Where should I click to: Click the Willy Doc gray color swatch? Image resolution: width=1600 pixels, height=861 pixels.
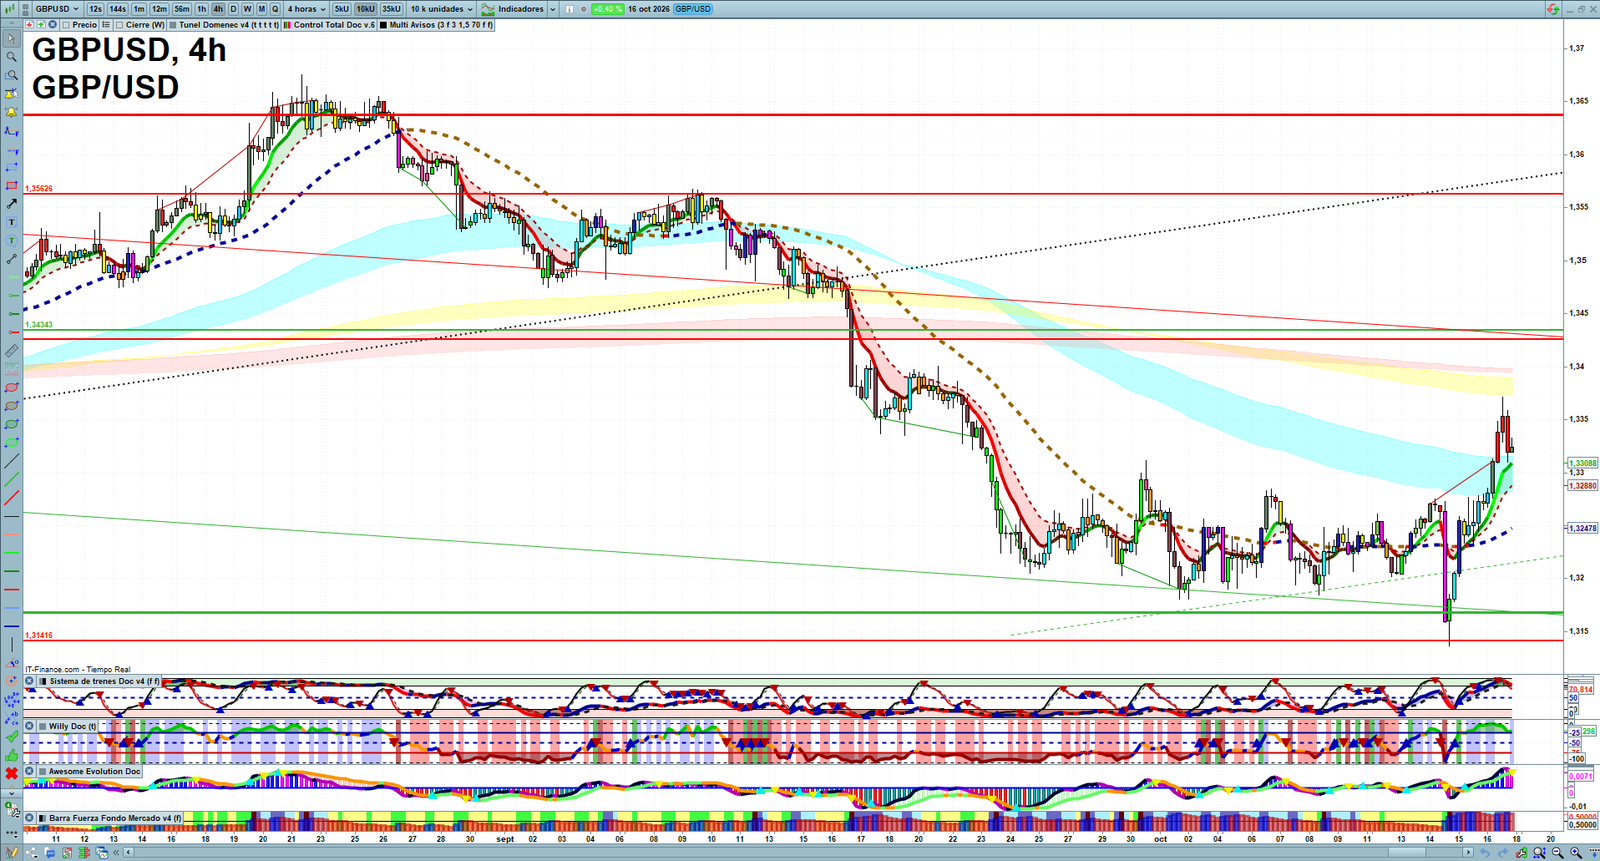42,726
